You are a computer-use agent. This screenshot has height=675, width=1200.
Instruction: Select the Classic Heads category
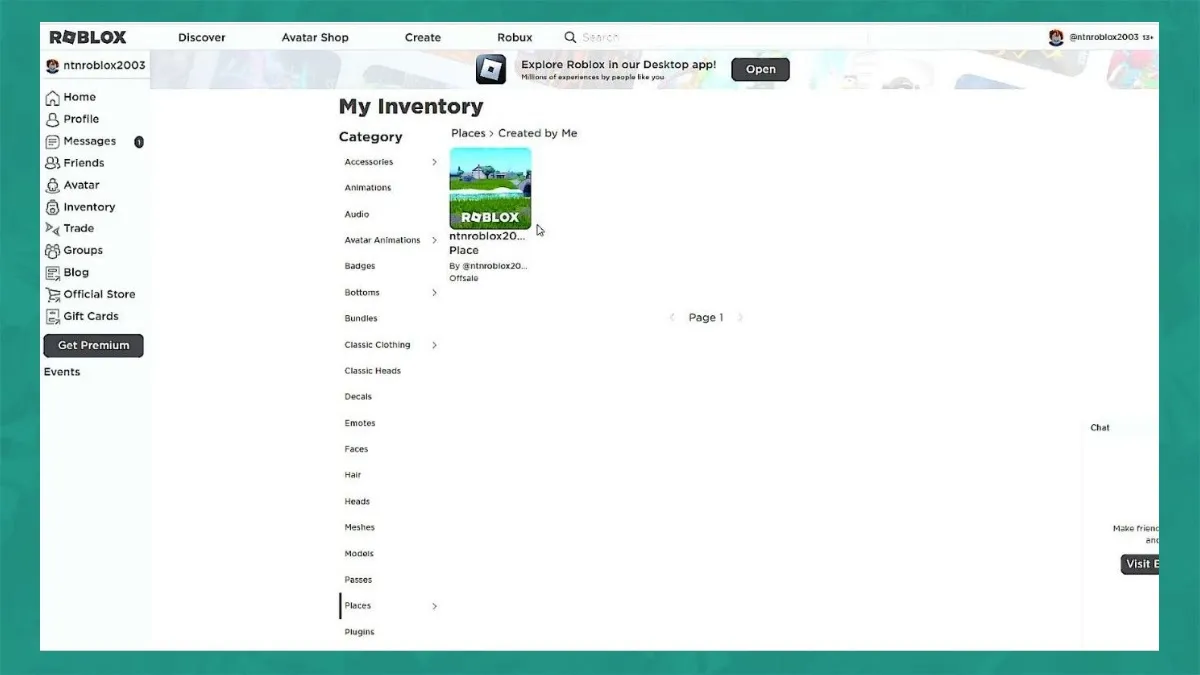pyautogui.click(x=373, y=371)
